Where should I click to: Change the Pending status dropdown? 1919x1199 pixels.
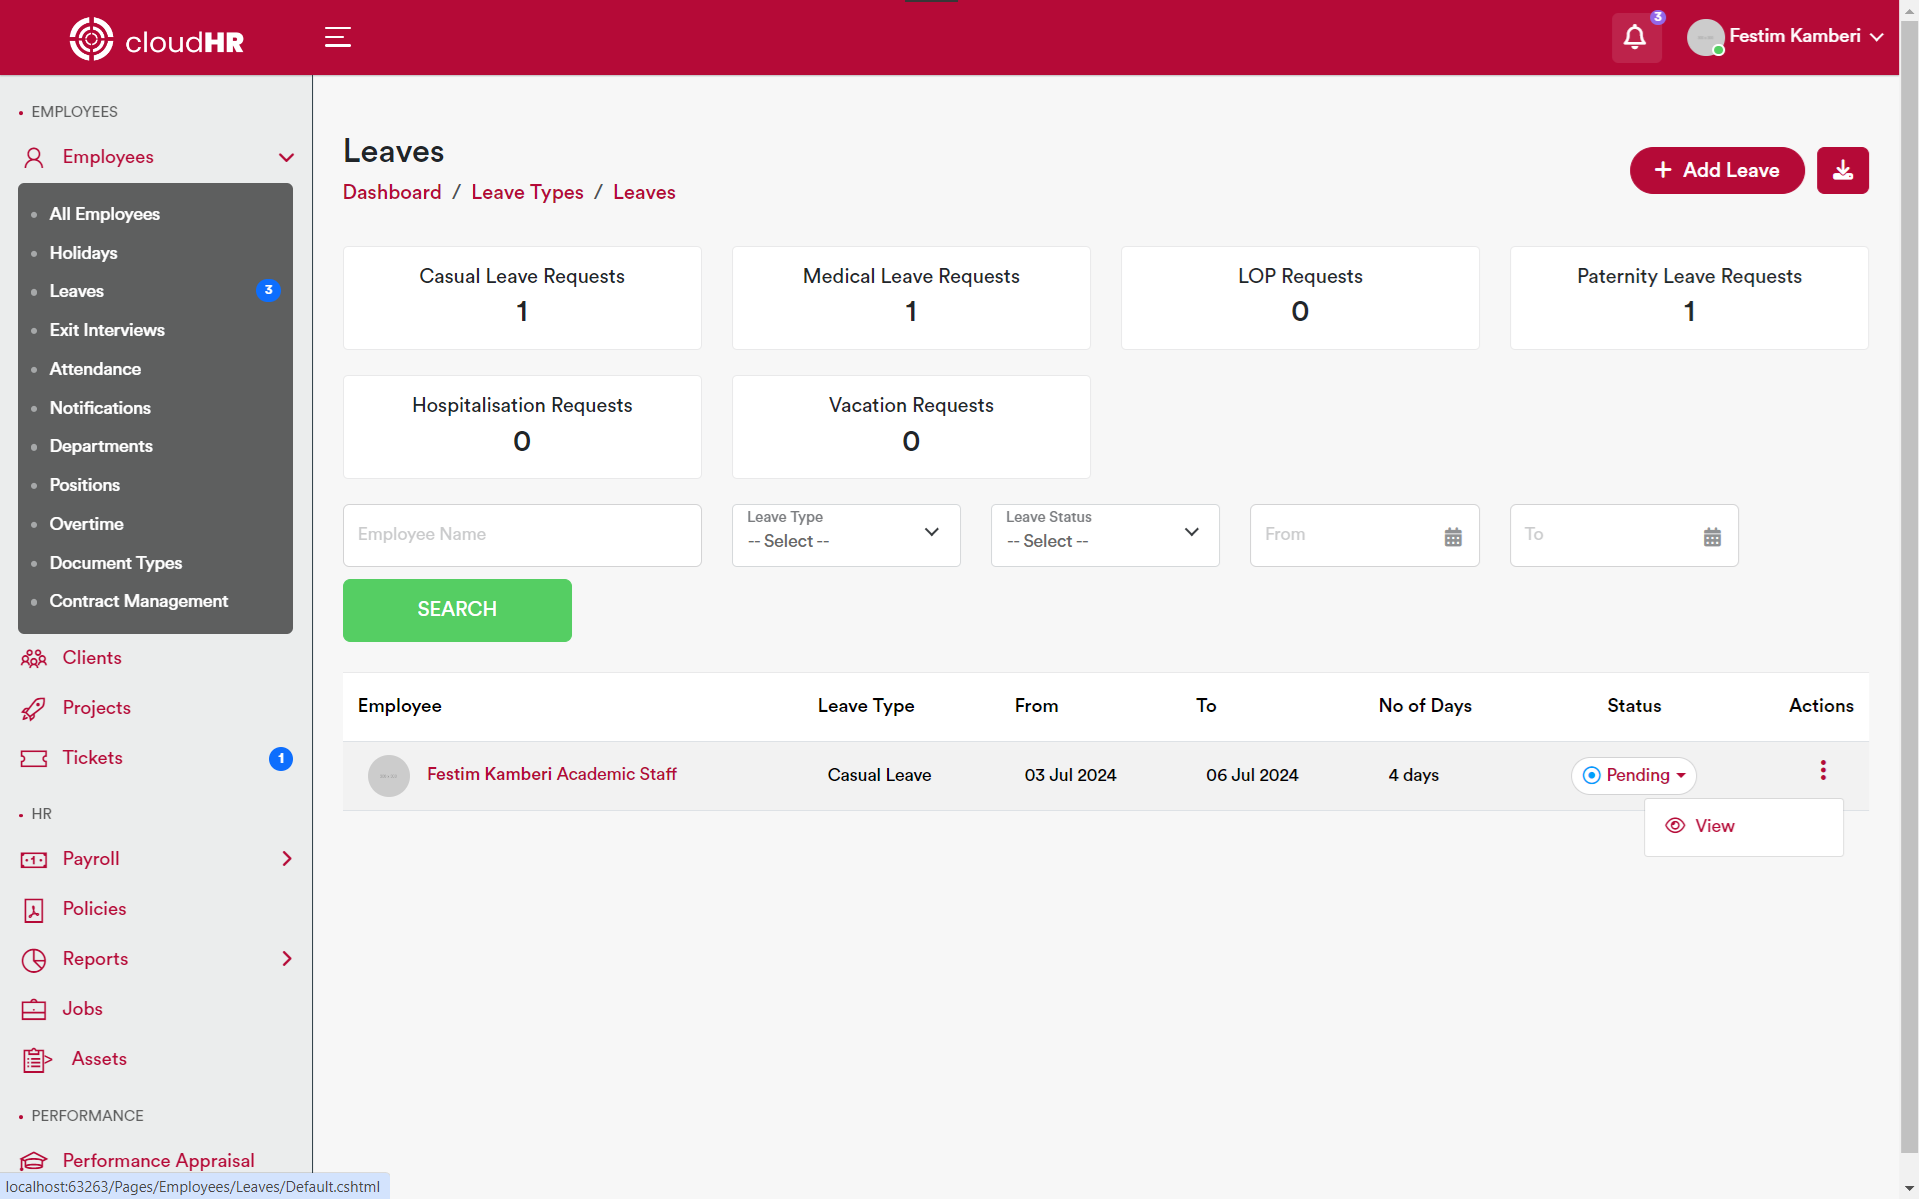tap(1634, 775)
